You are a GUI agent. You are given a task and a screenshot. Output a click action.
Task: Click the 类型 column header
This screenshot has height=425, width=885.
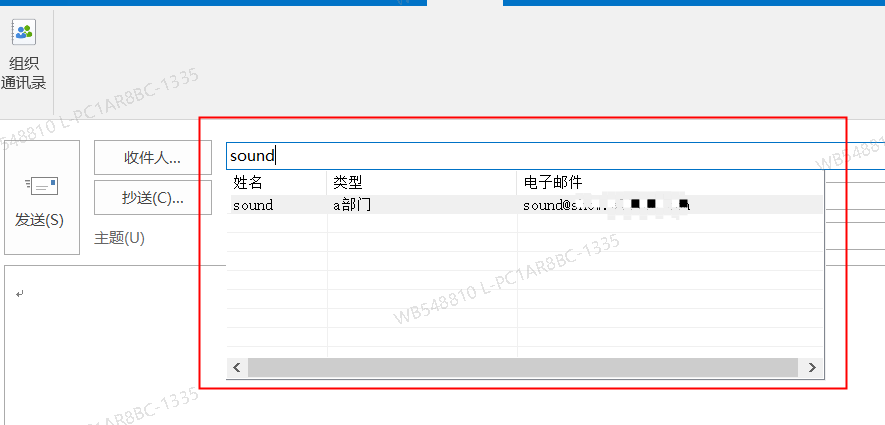[x=347, y=182]
